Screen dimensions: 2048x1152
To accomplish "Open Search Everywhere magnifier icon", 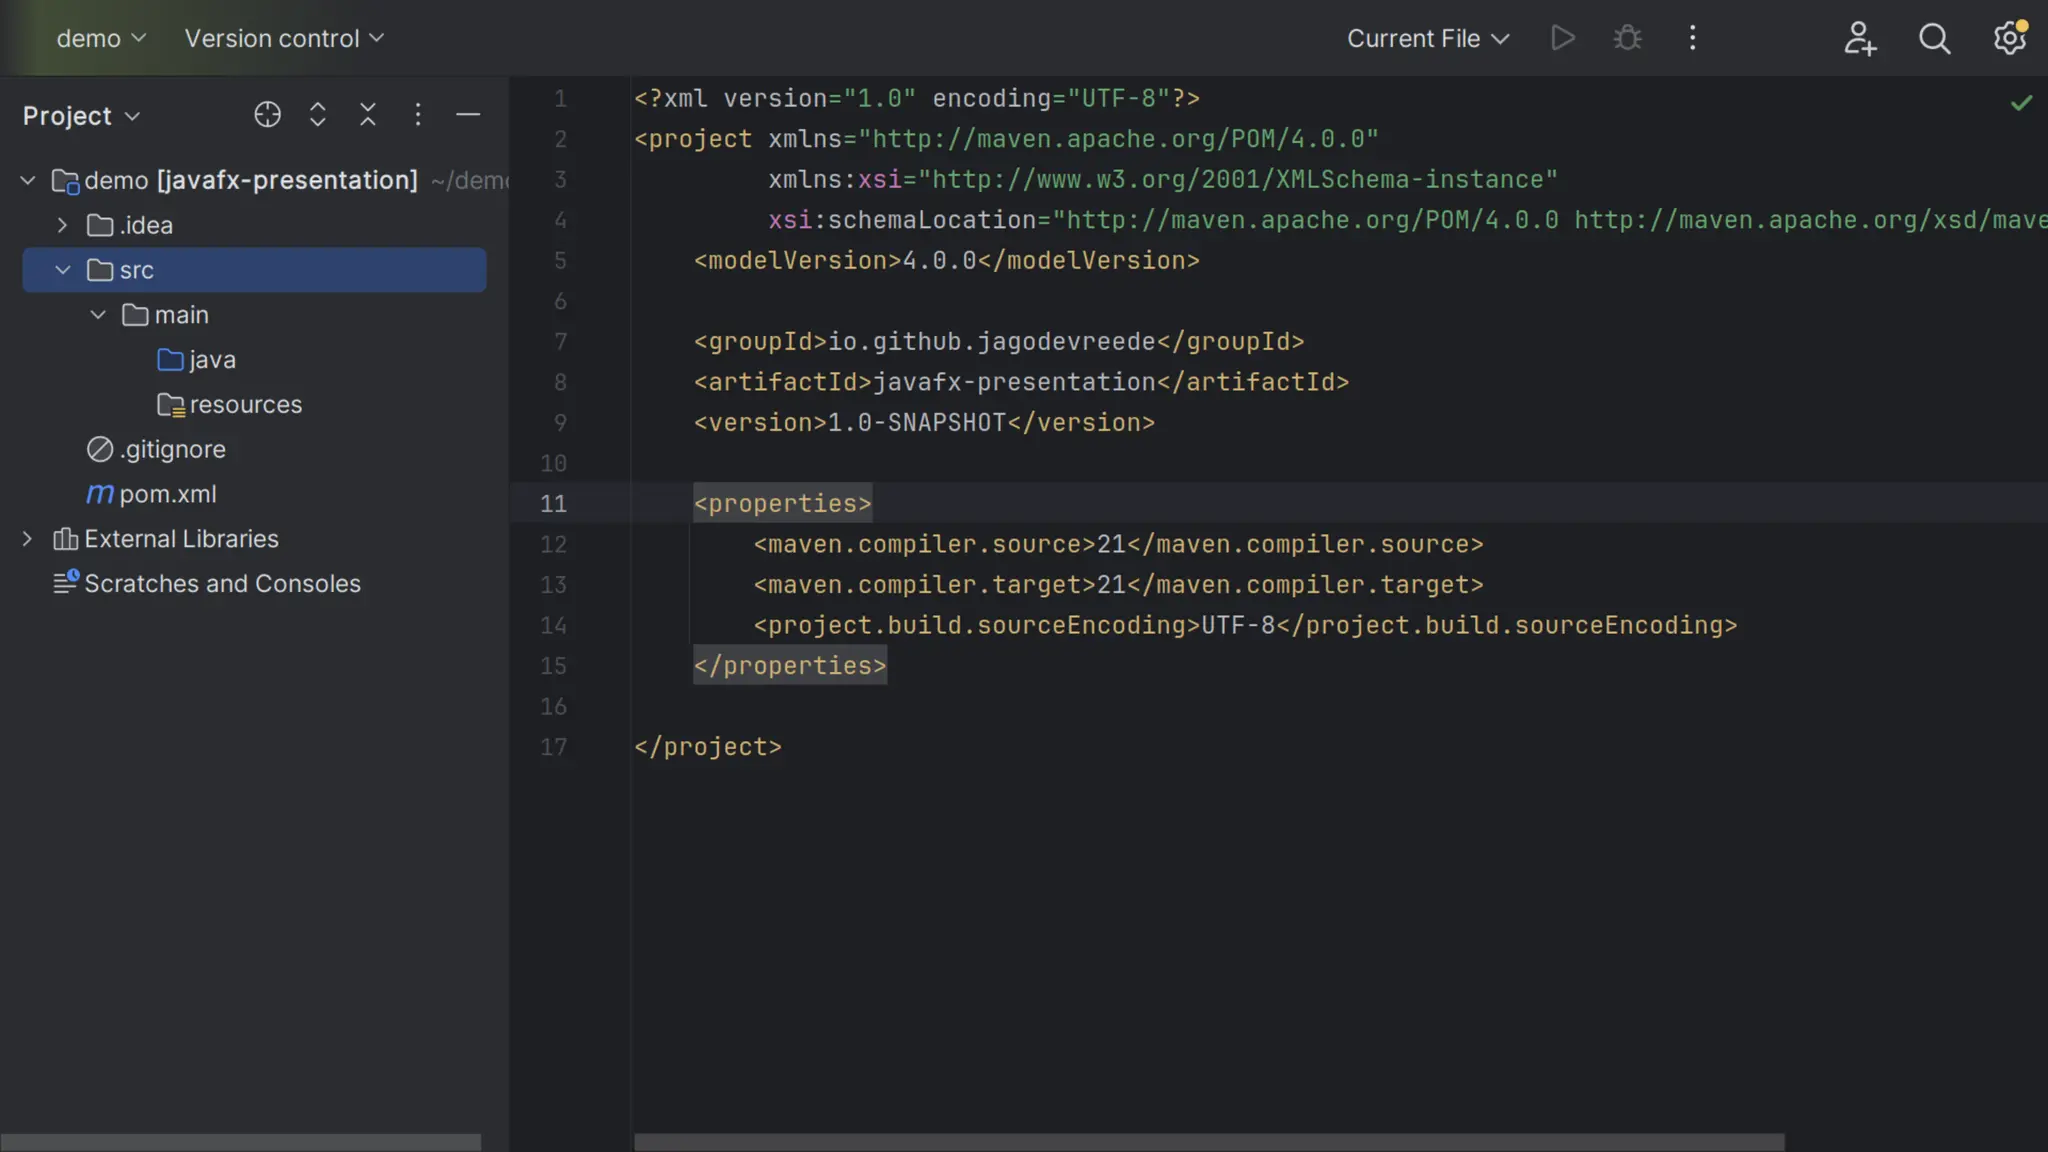I will (x=1934, y=38).
